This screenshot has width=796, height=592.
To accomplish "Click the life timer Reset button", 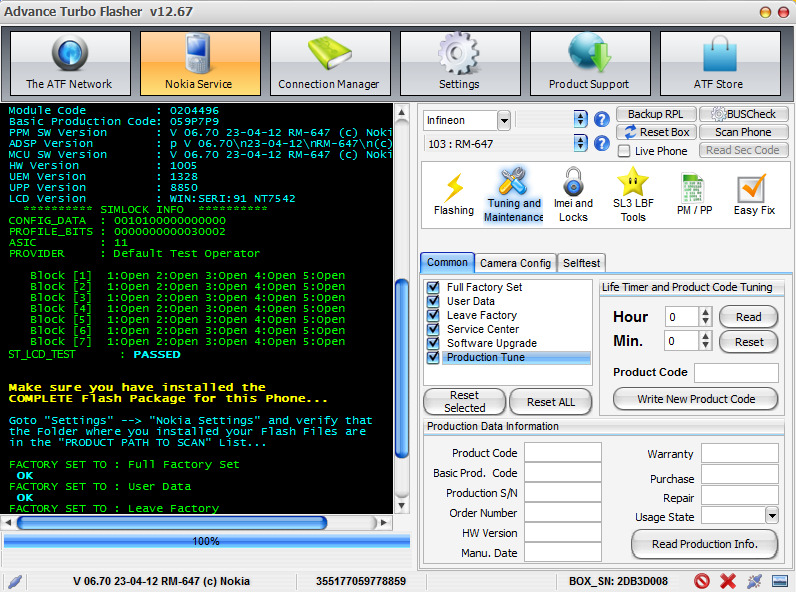I will coord(749,342).
